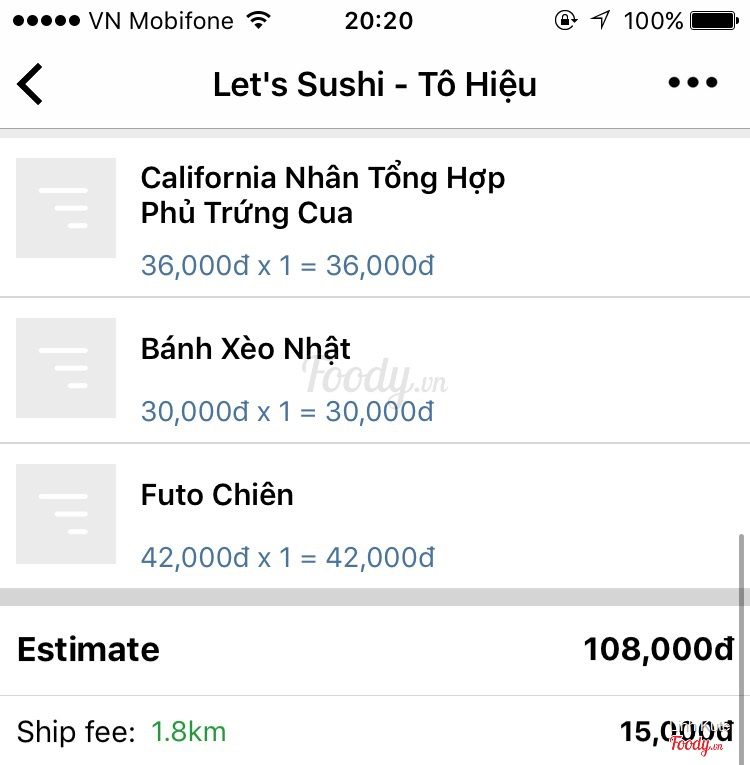
Task: Tap the 108,000đ estimate total
Action: 658,650
